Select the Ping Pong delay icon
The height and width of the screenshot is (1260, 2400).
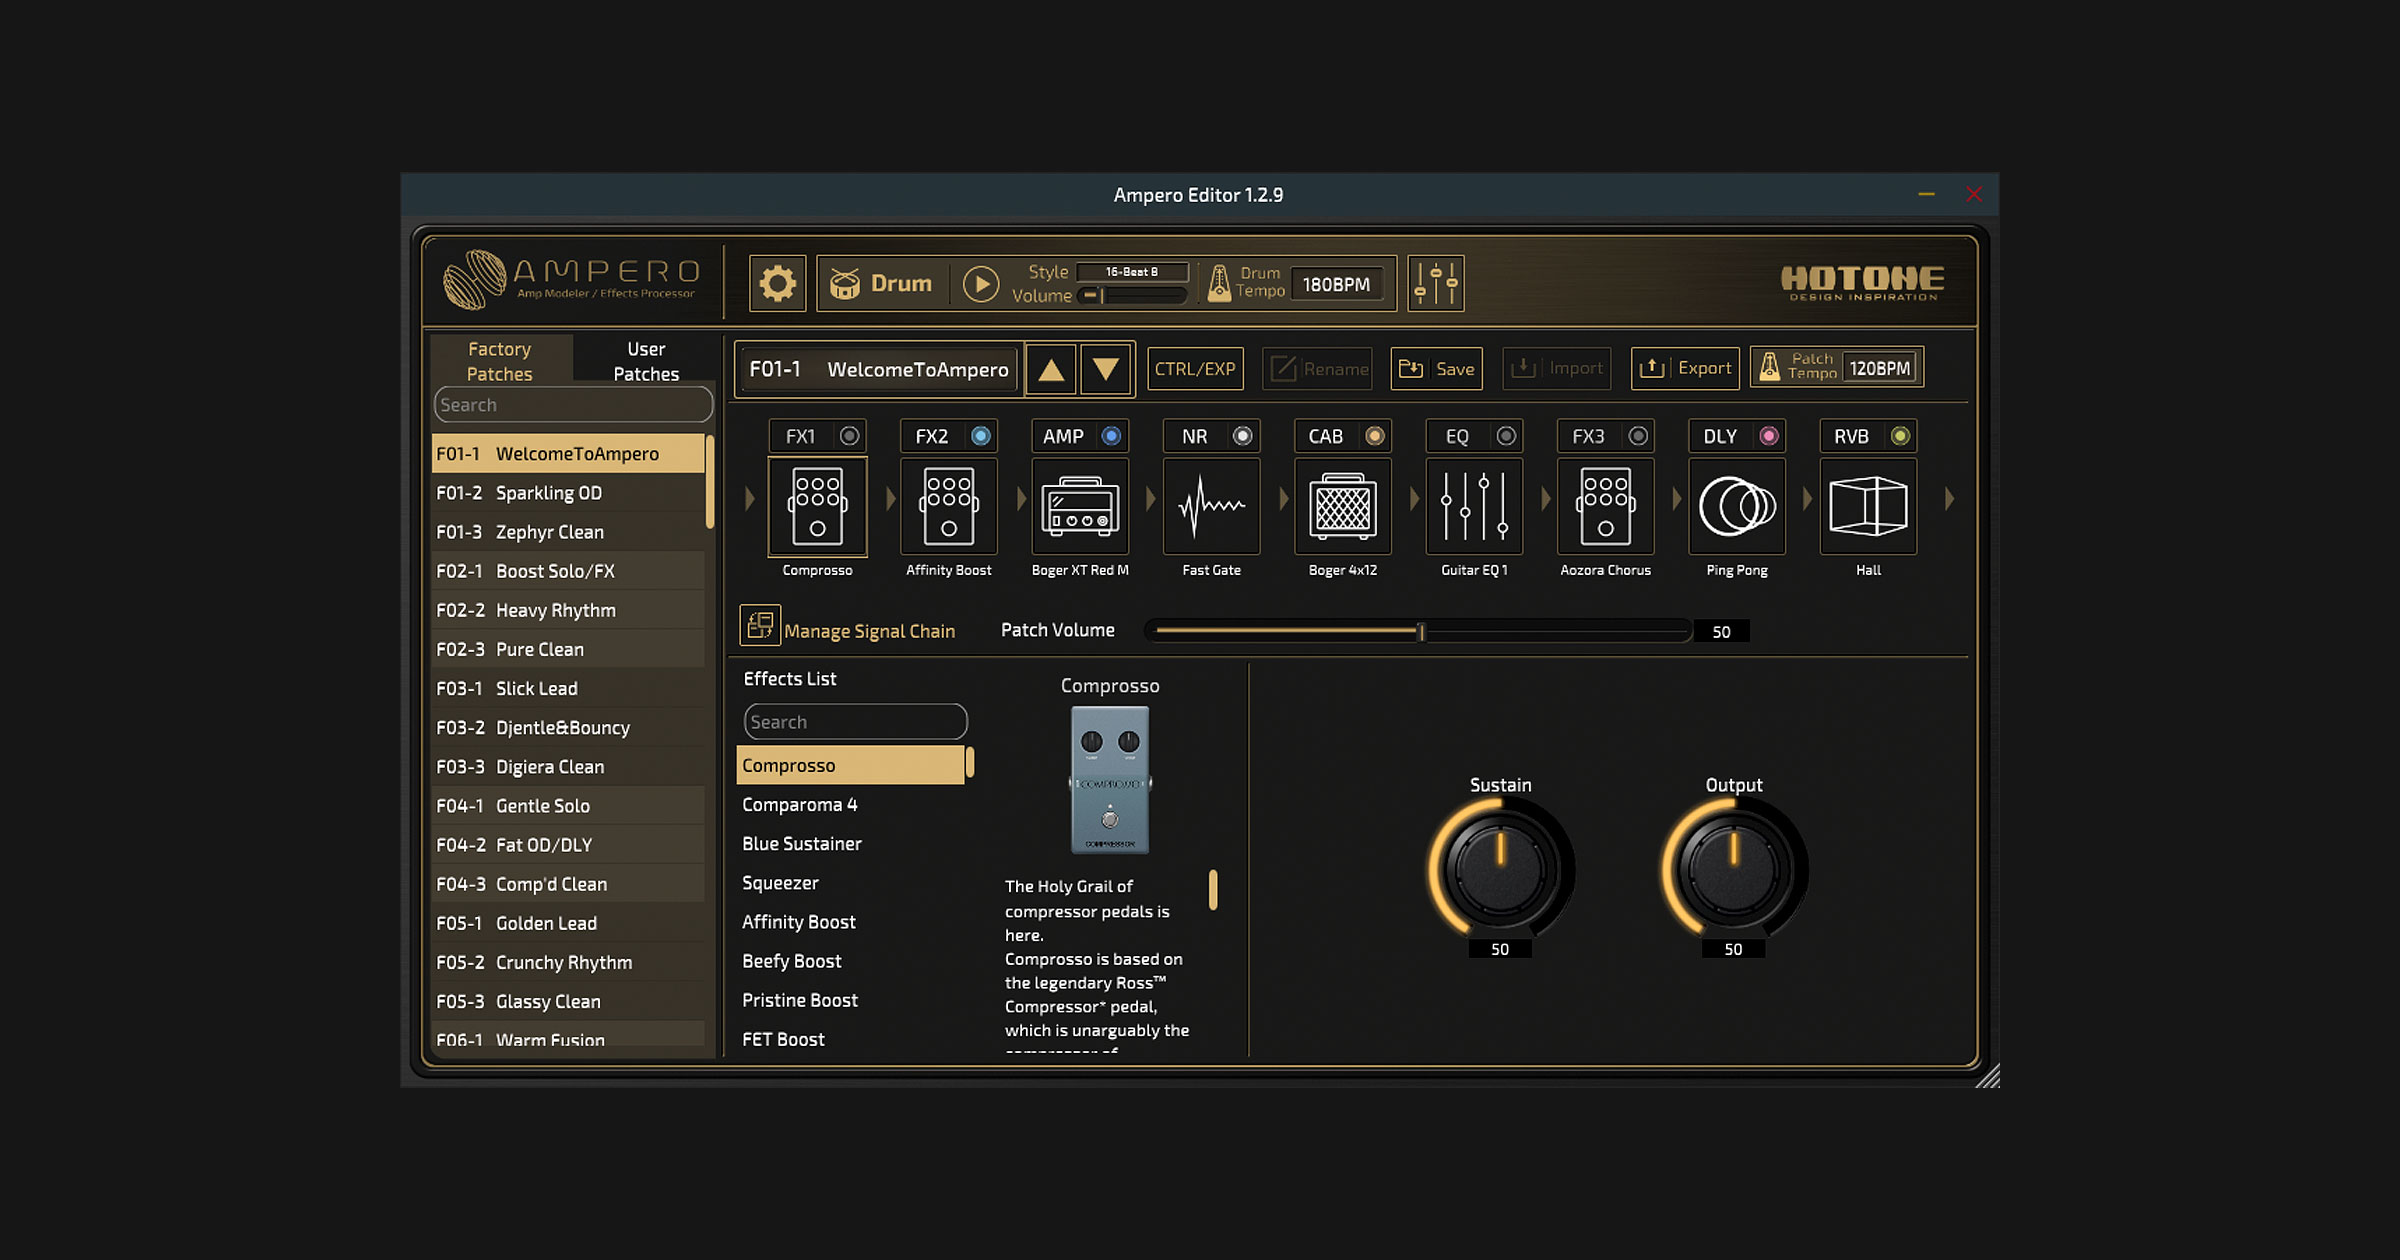pyautogui.click(x=1737, y=507)
